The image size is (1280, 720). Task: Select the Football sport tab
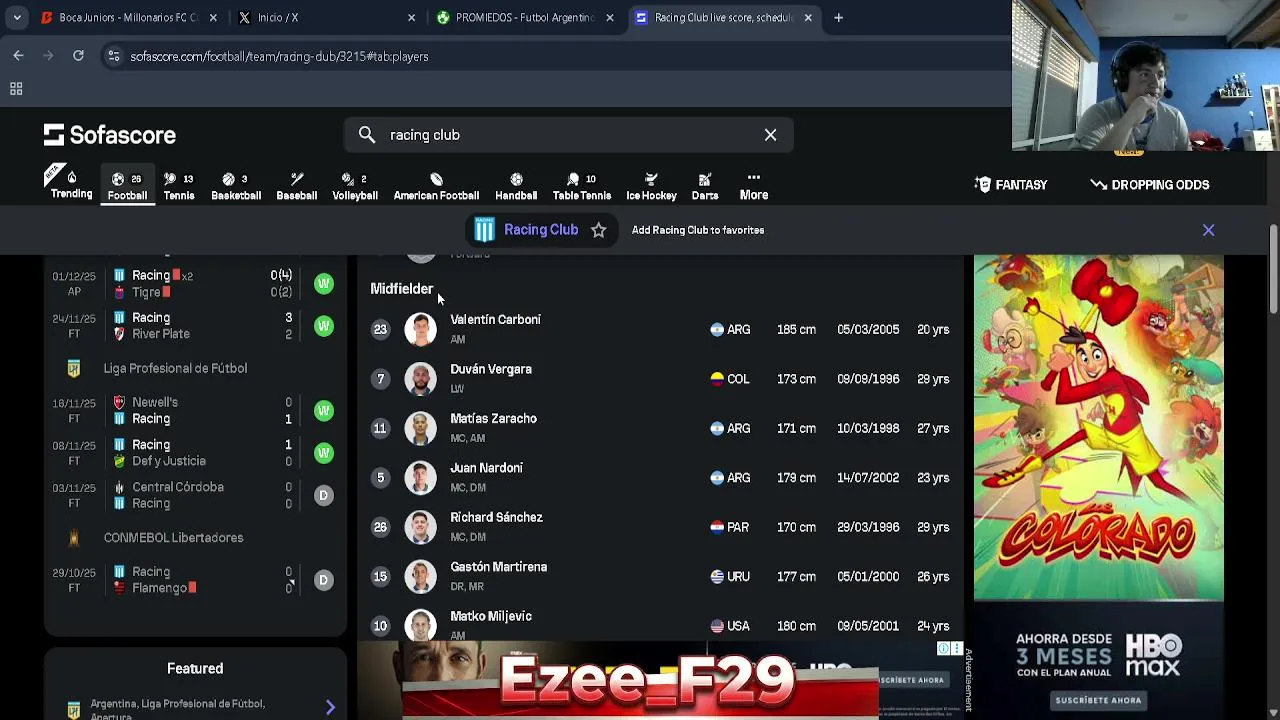point(127,186)
